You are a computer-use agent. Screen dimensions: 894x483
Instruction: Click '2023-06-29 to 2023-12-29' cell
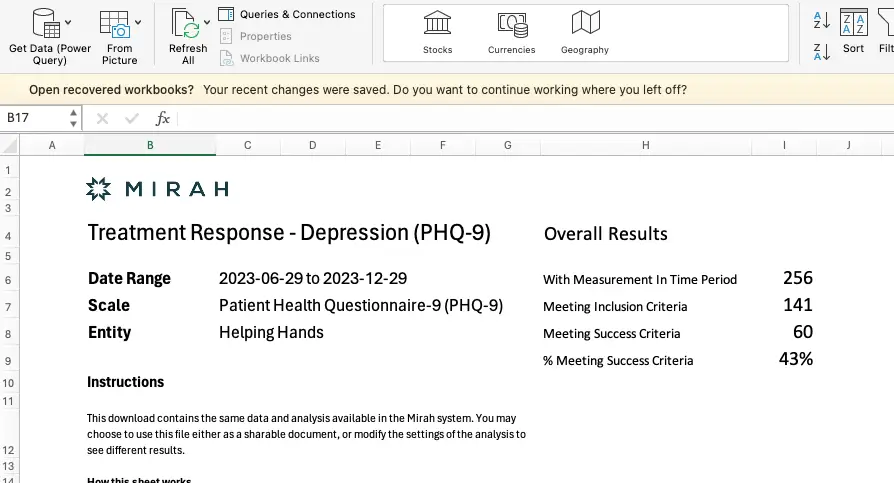click(x=313, y=278)
